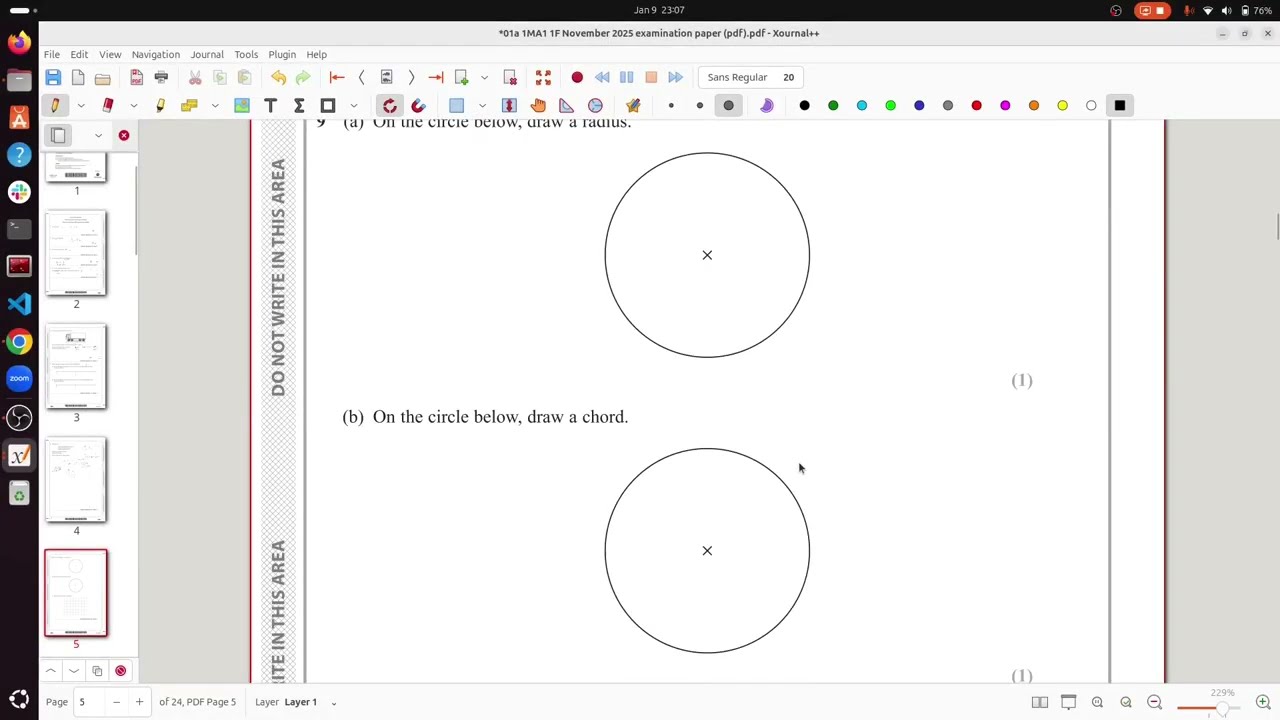Go to the next page arrow
Screen dimensions: 1280x720
coord(411,77)
